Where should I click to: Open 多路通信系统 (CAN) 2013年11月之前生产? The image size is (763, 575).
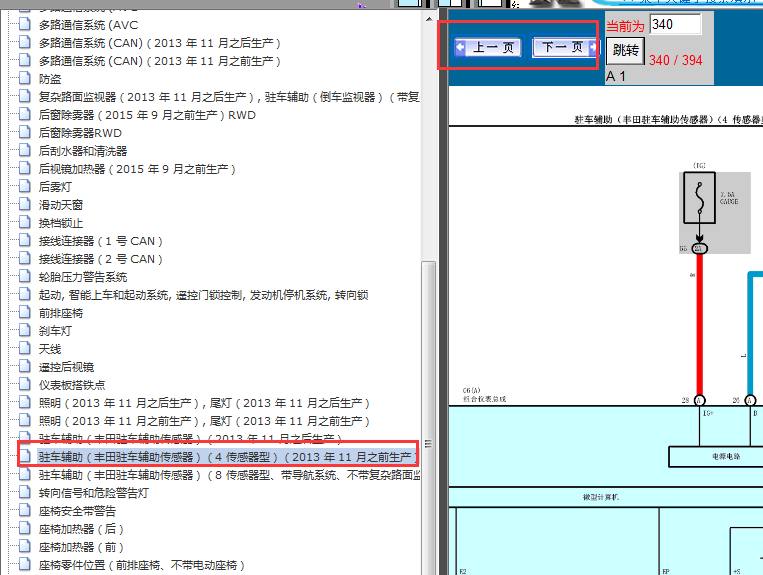point(160,61)
